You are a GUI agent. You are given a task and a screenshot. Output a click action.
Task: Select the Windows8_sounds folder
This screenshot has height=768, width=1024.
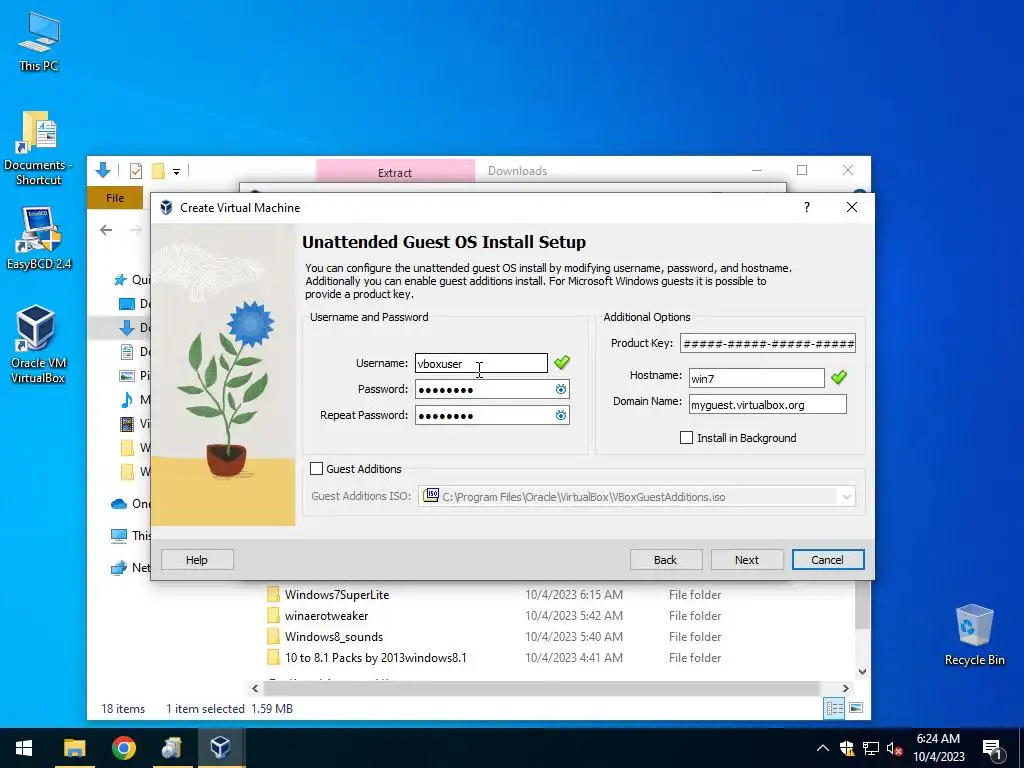tap(334, 637)
